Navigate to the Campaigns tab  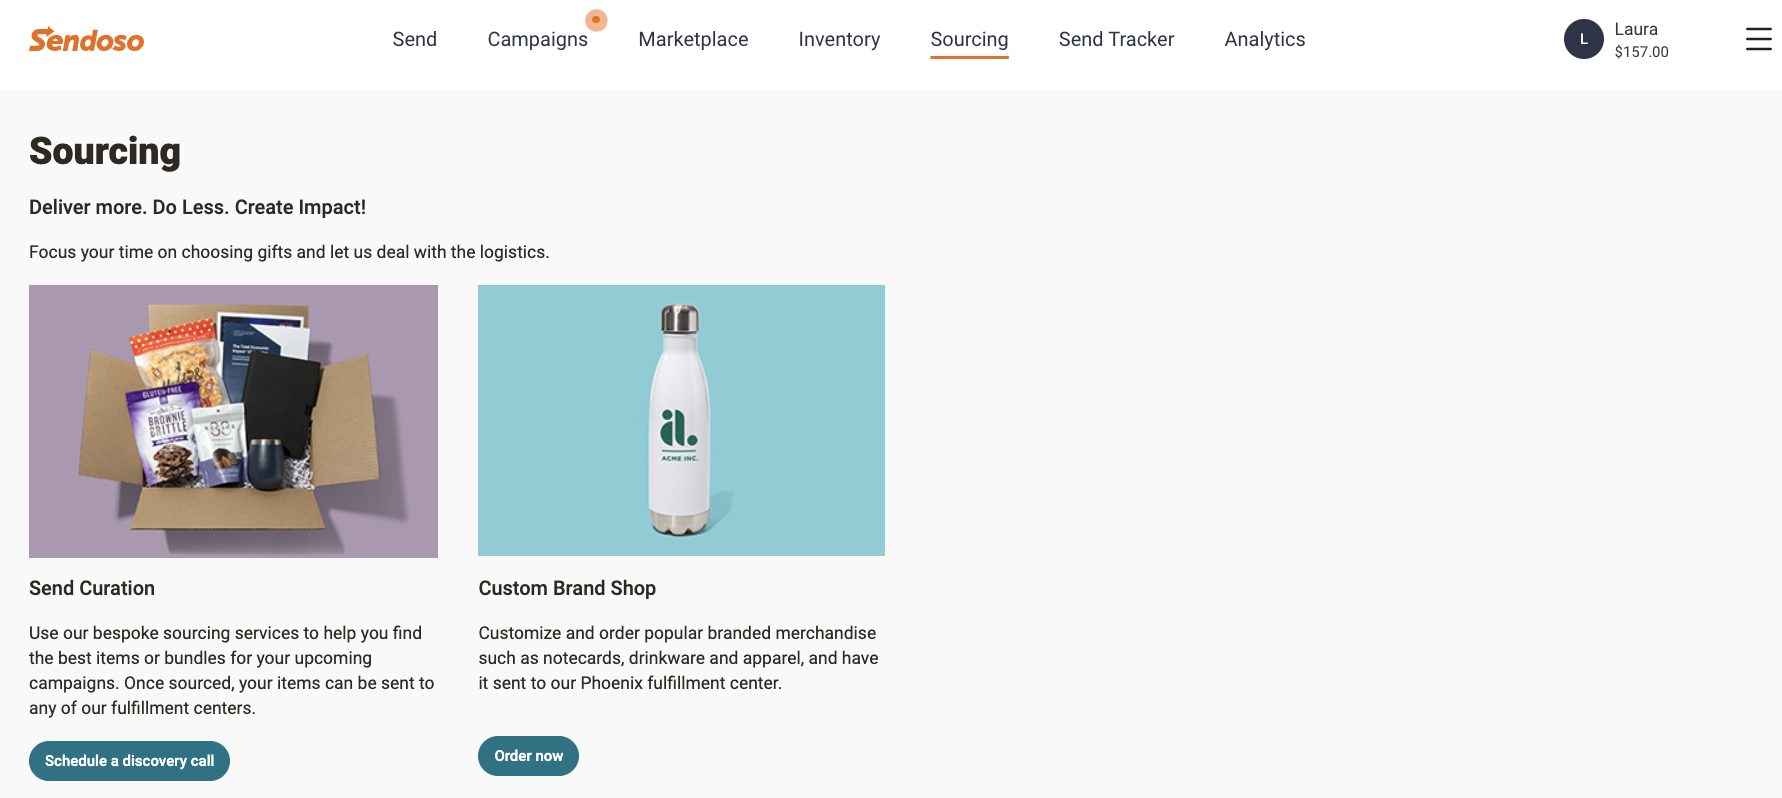[x=537, y=39]
